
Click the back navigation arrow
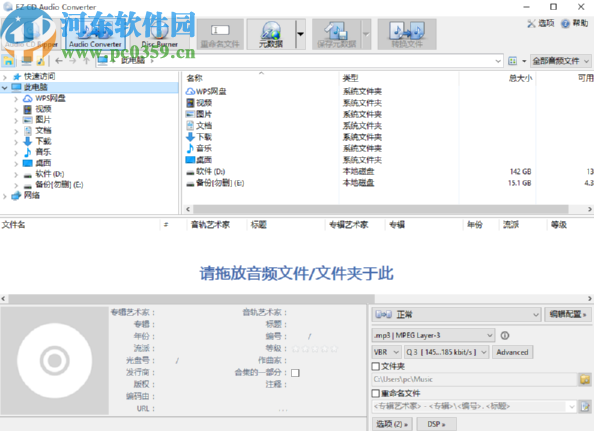[x=59, y=61]
